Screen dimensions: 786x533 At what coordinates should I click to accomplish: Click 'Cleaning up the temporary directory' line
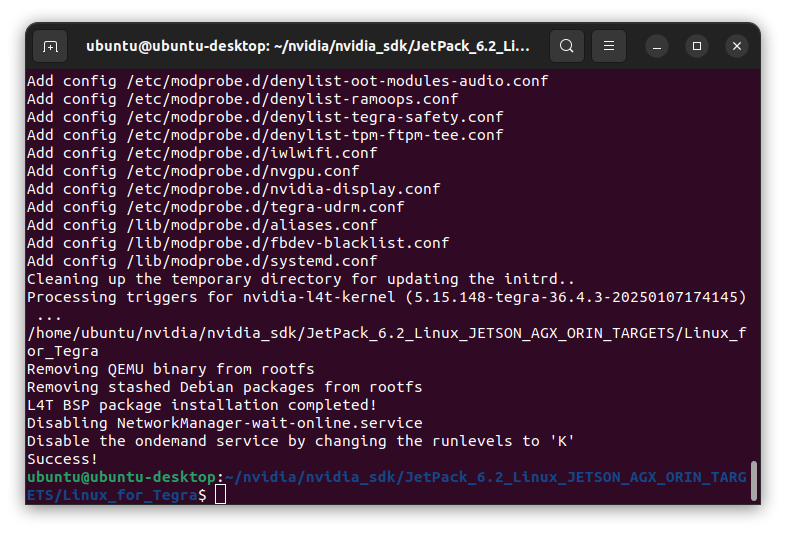[x=301, y=279]
